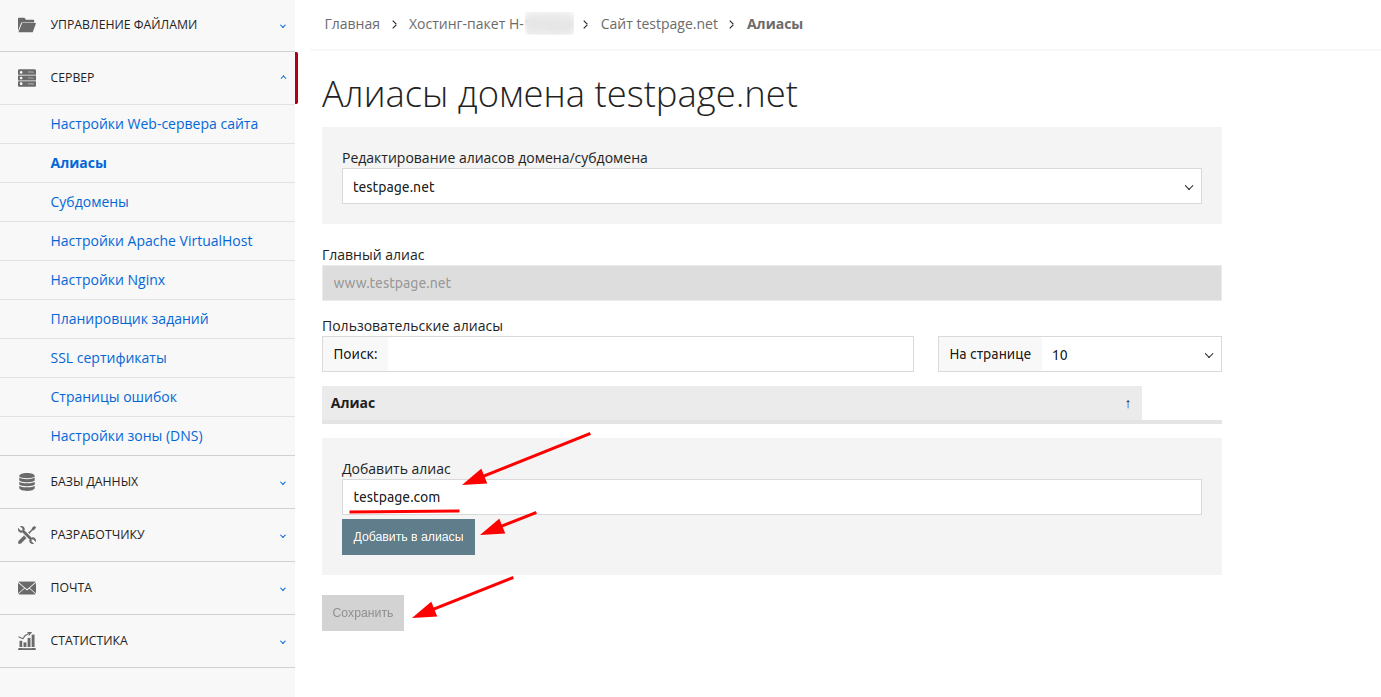Click the Поиск search input field

[x=650, y=354]
